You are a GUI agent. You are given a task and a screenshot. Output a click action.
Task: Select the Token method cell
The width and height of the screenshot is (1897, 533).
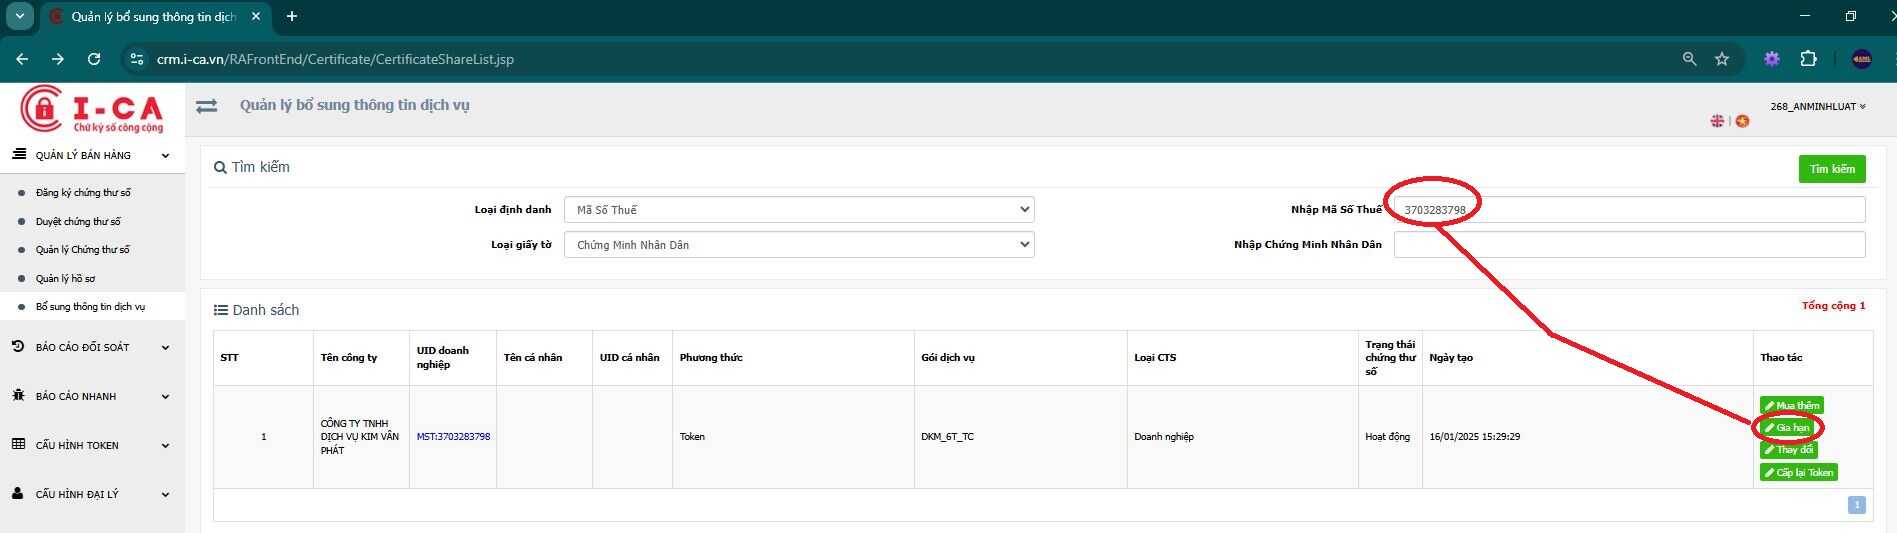[793, 437]
